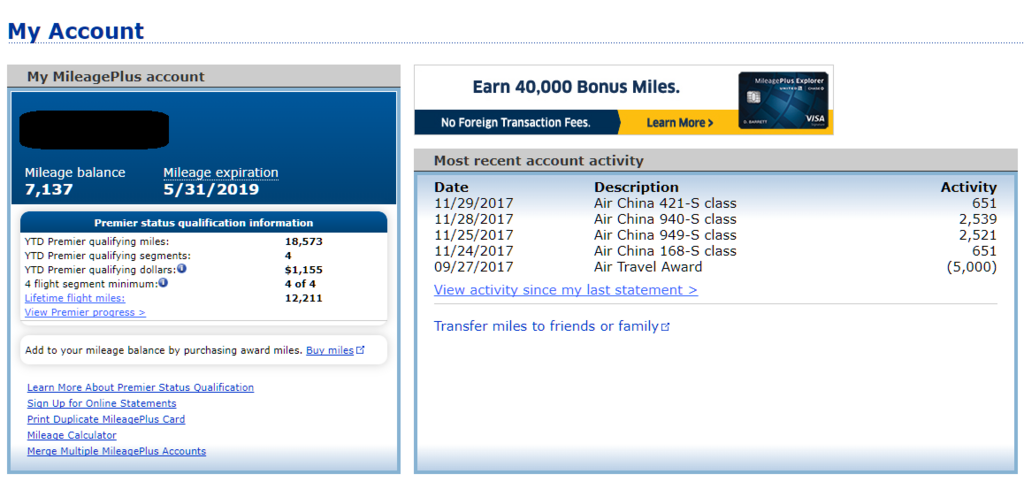This screenshot has width=1024, height=482.
Task: View activity since my last statement
Action: (x=566, y=289)
